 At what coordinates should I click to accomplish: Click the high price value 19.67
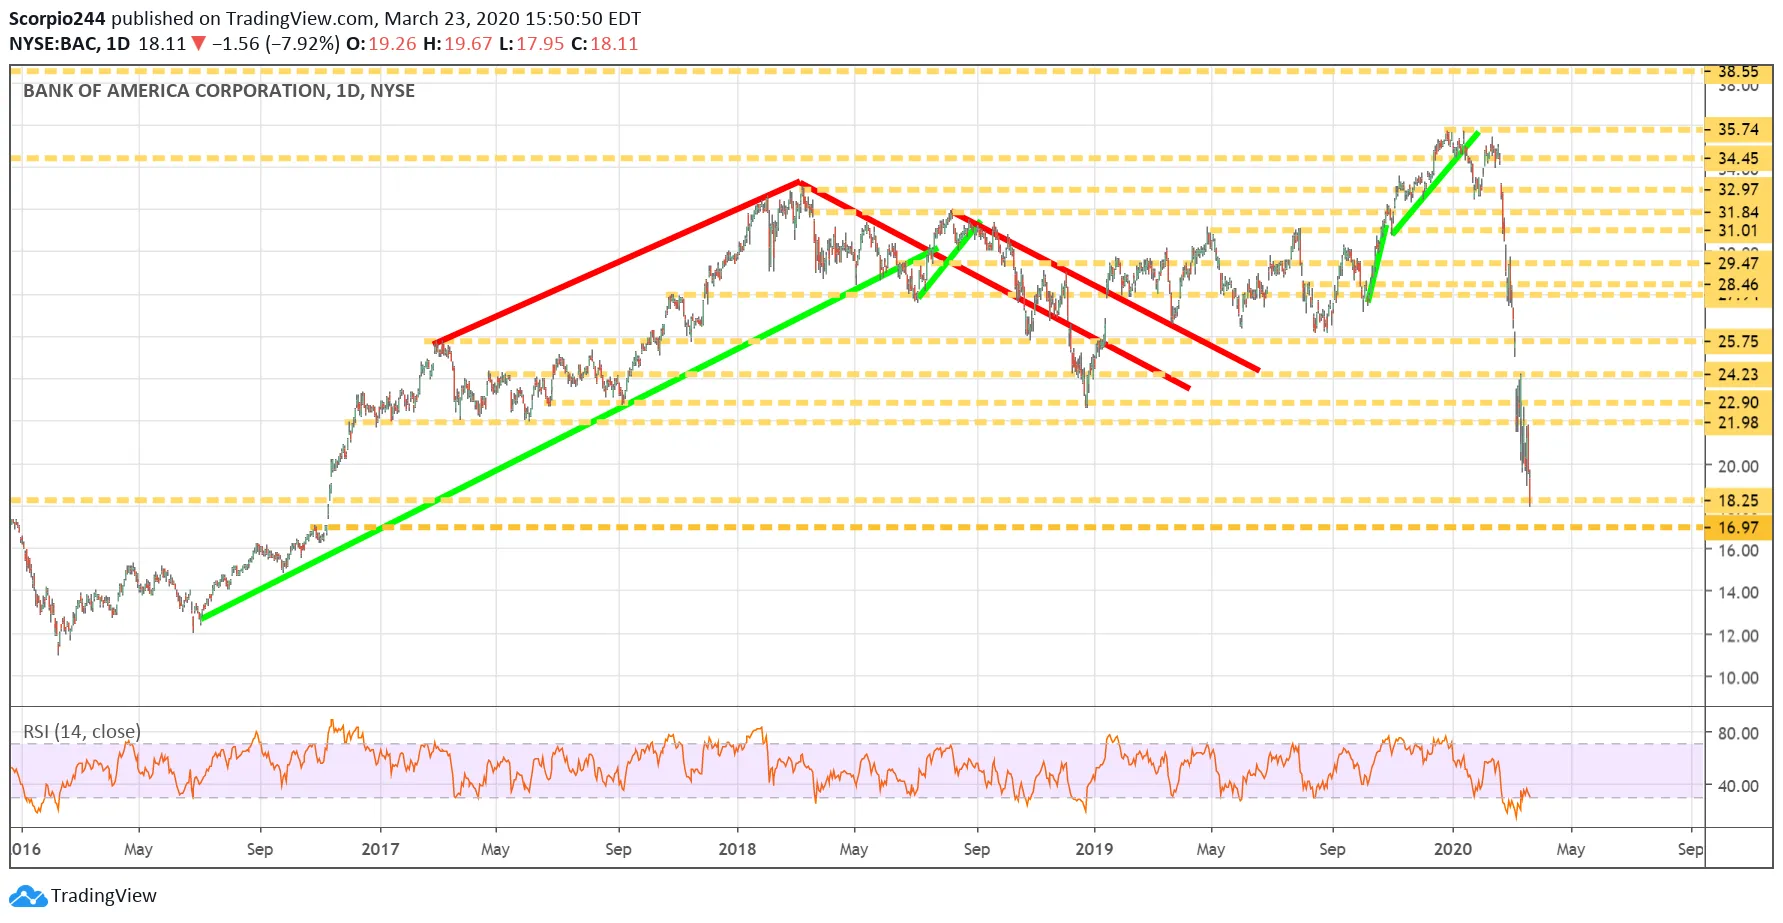[x=469, y=44]
